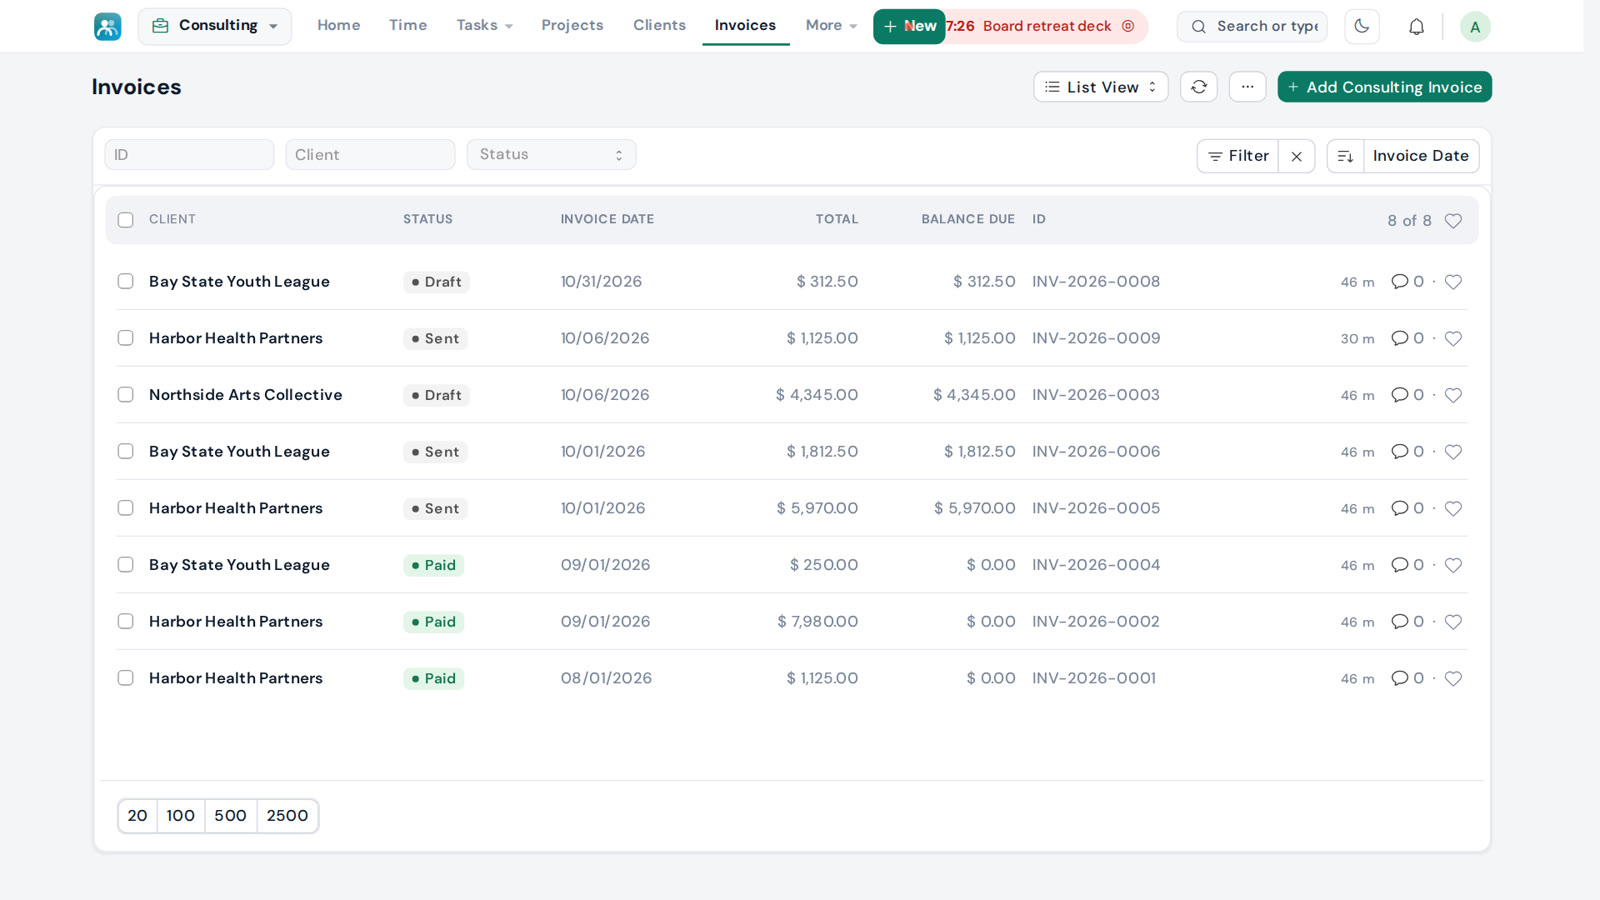Viewport: 1600px width, 900px height.
Task: Like invoice INV-2026-0003 heart
Action: [x=1453, y=395]
